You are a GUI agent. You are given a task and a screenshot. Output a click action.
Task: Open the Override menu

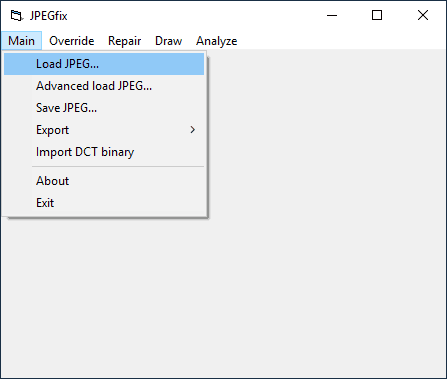click(x=72, y=41)
